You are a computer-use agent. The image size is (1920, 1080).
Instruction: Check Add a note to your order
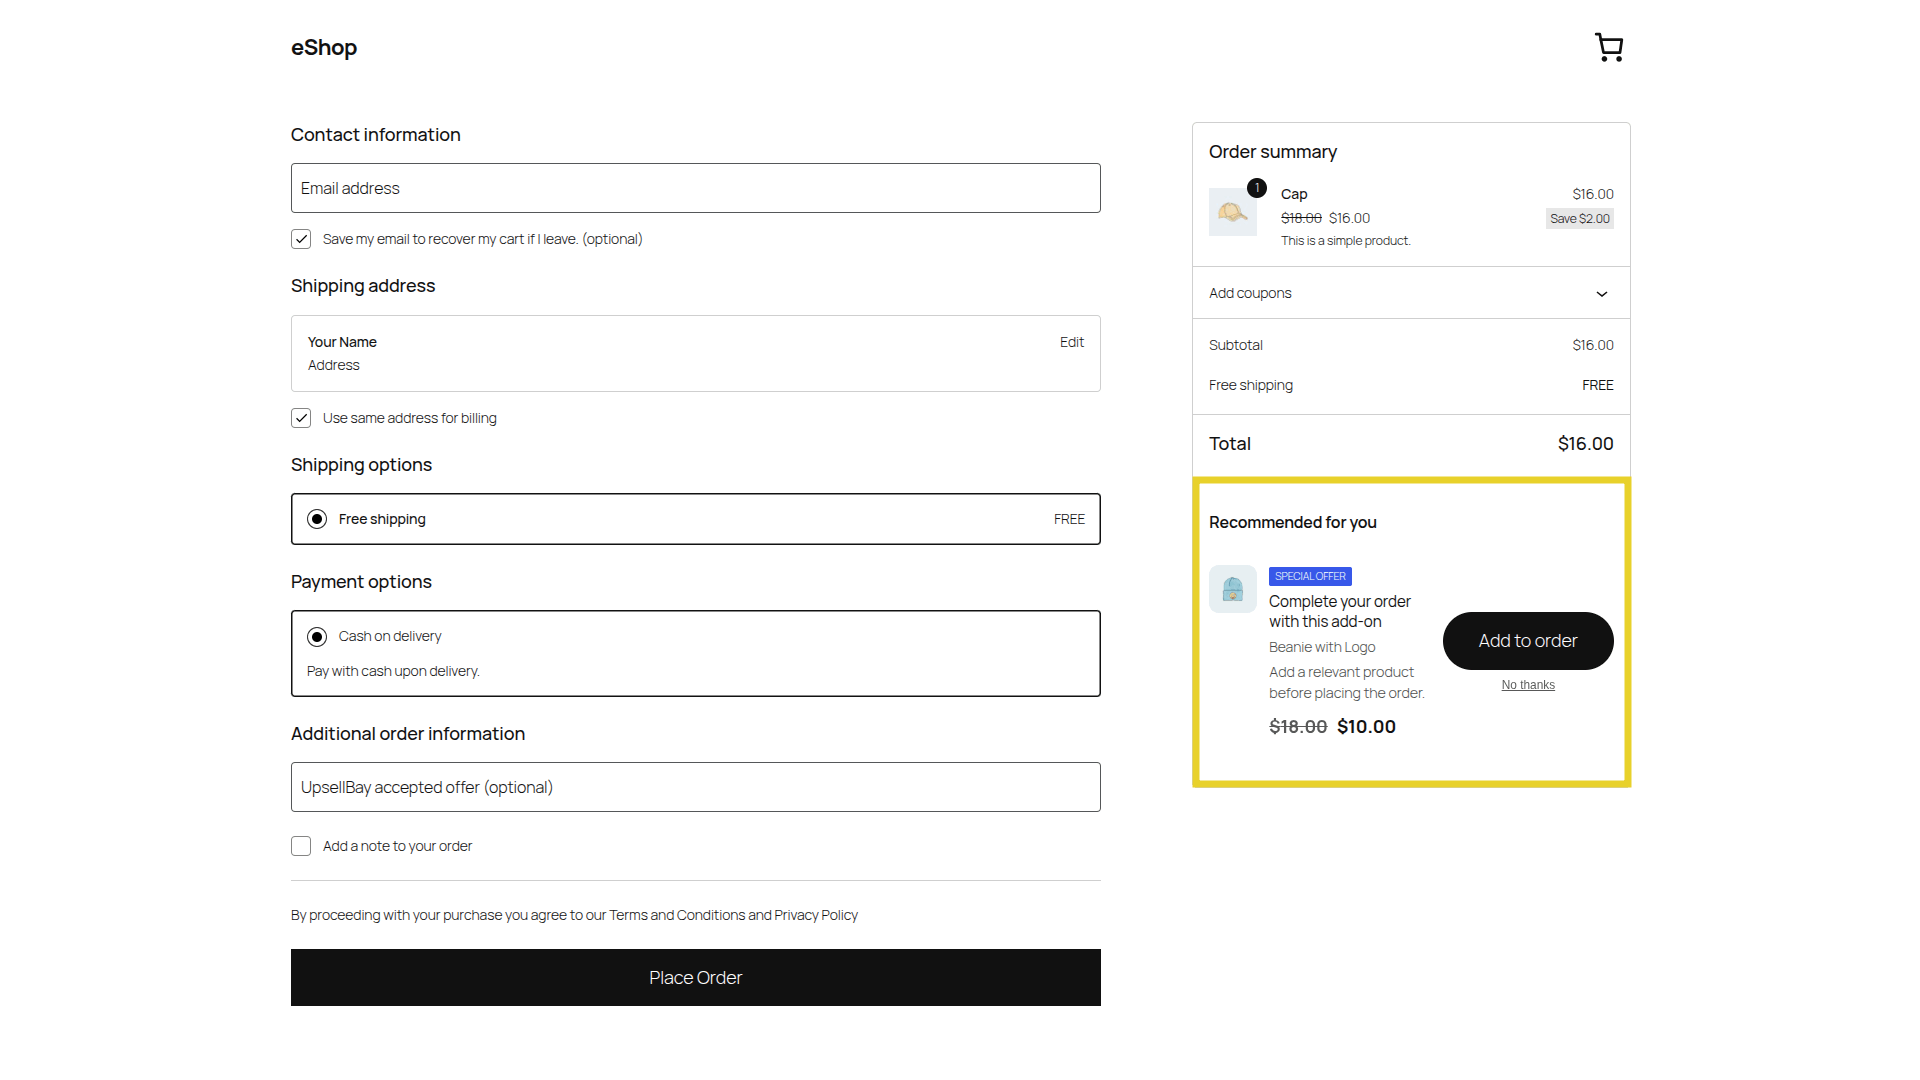tap(301, 846)
